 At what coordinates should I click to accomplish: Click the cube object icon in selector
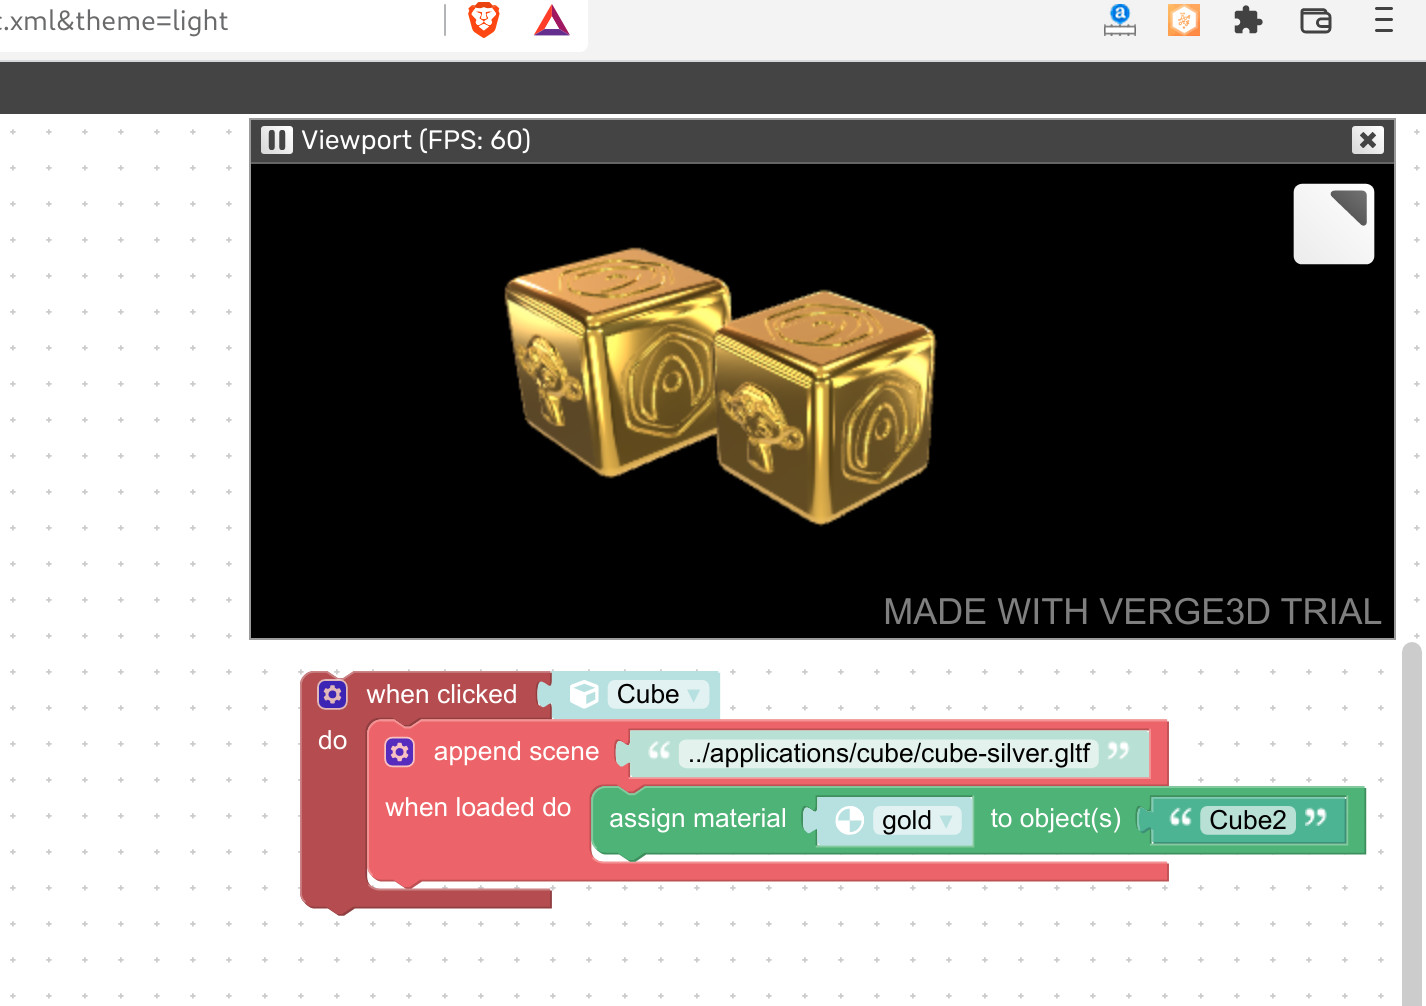point(583,694)
